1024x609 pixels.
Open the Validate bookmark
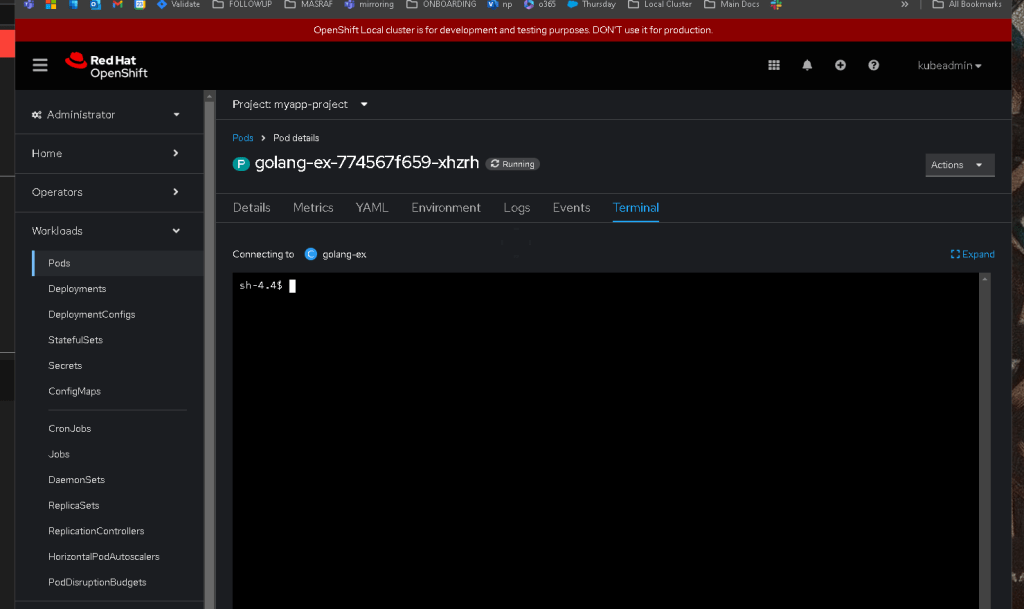click(x=178, y=5)
